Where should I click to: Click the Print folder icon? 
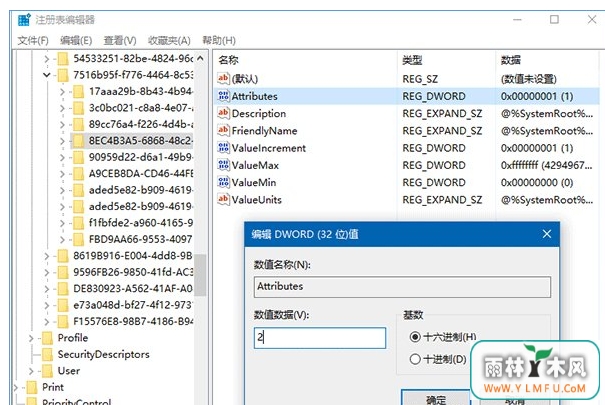point(32,387)
